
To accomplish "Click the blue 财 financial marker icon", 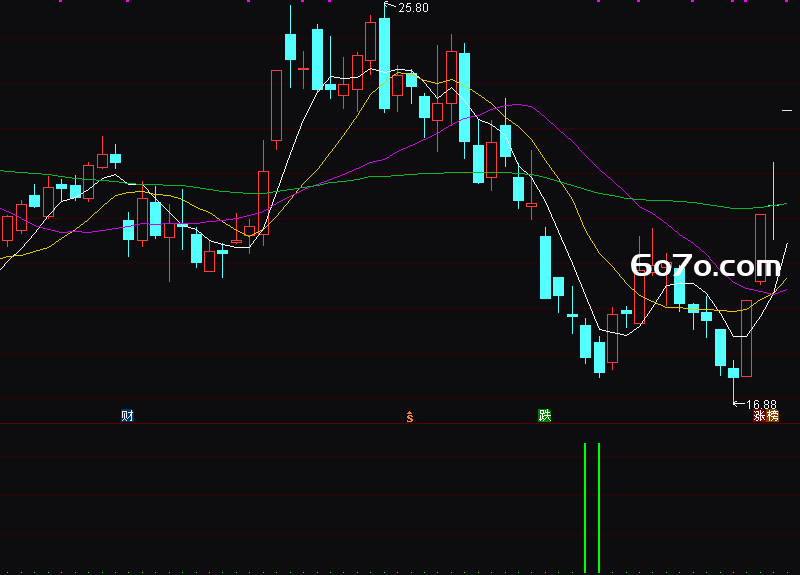I will (127, 415).
